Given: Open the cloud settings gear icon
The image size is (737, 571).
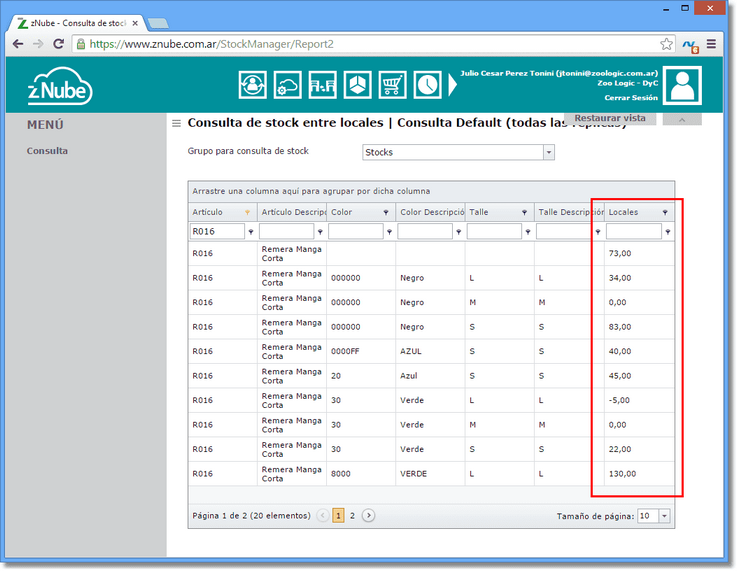Looking at the screenshot, I should 288,85.
